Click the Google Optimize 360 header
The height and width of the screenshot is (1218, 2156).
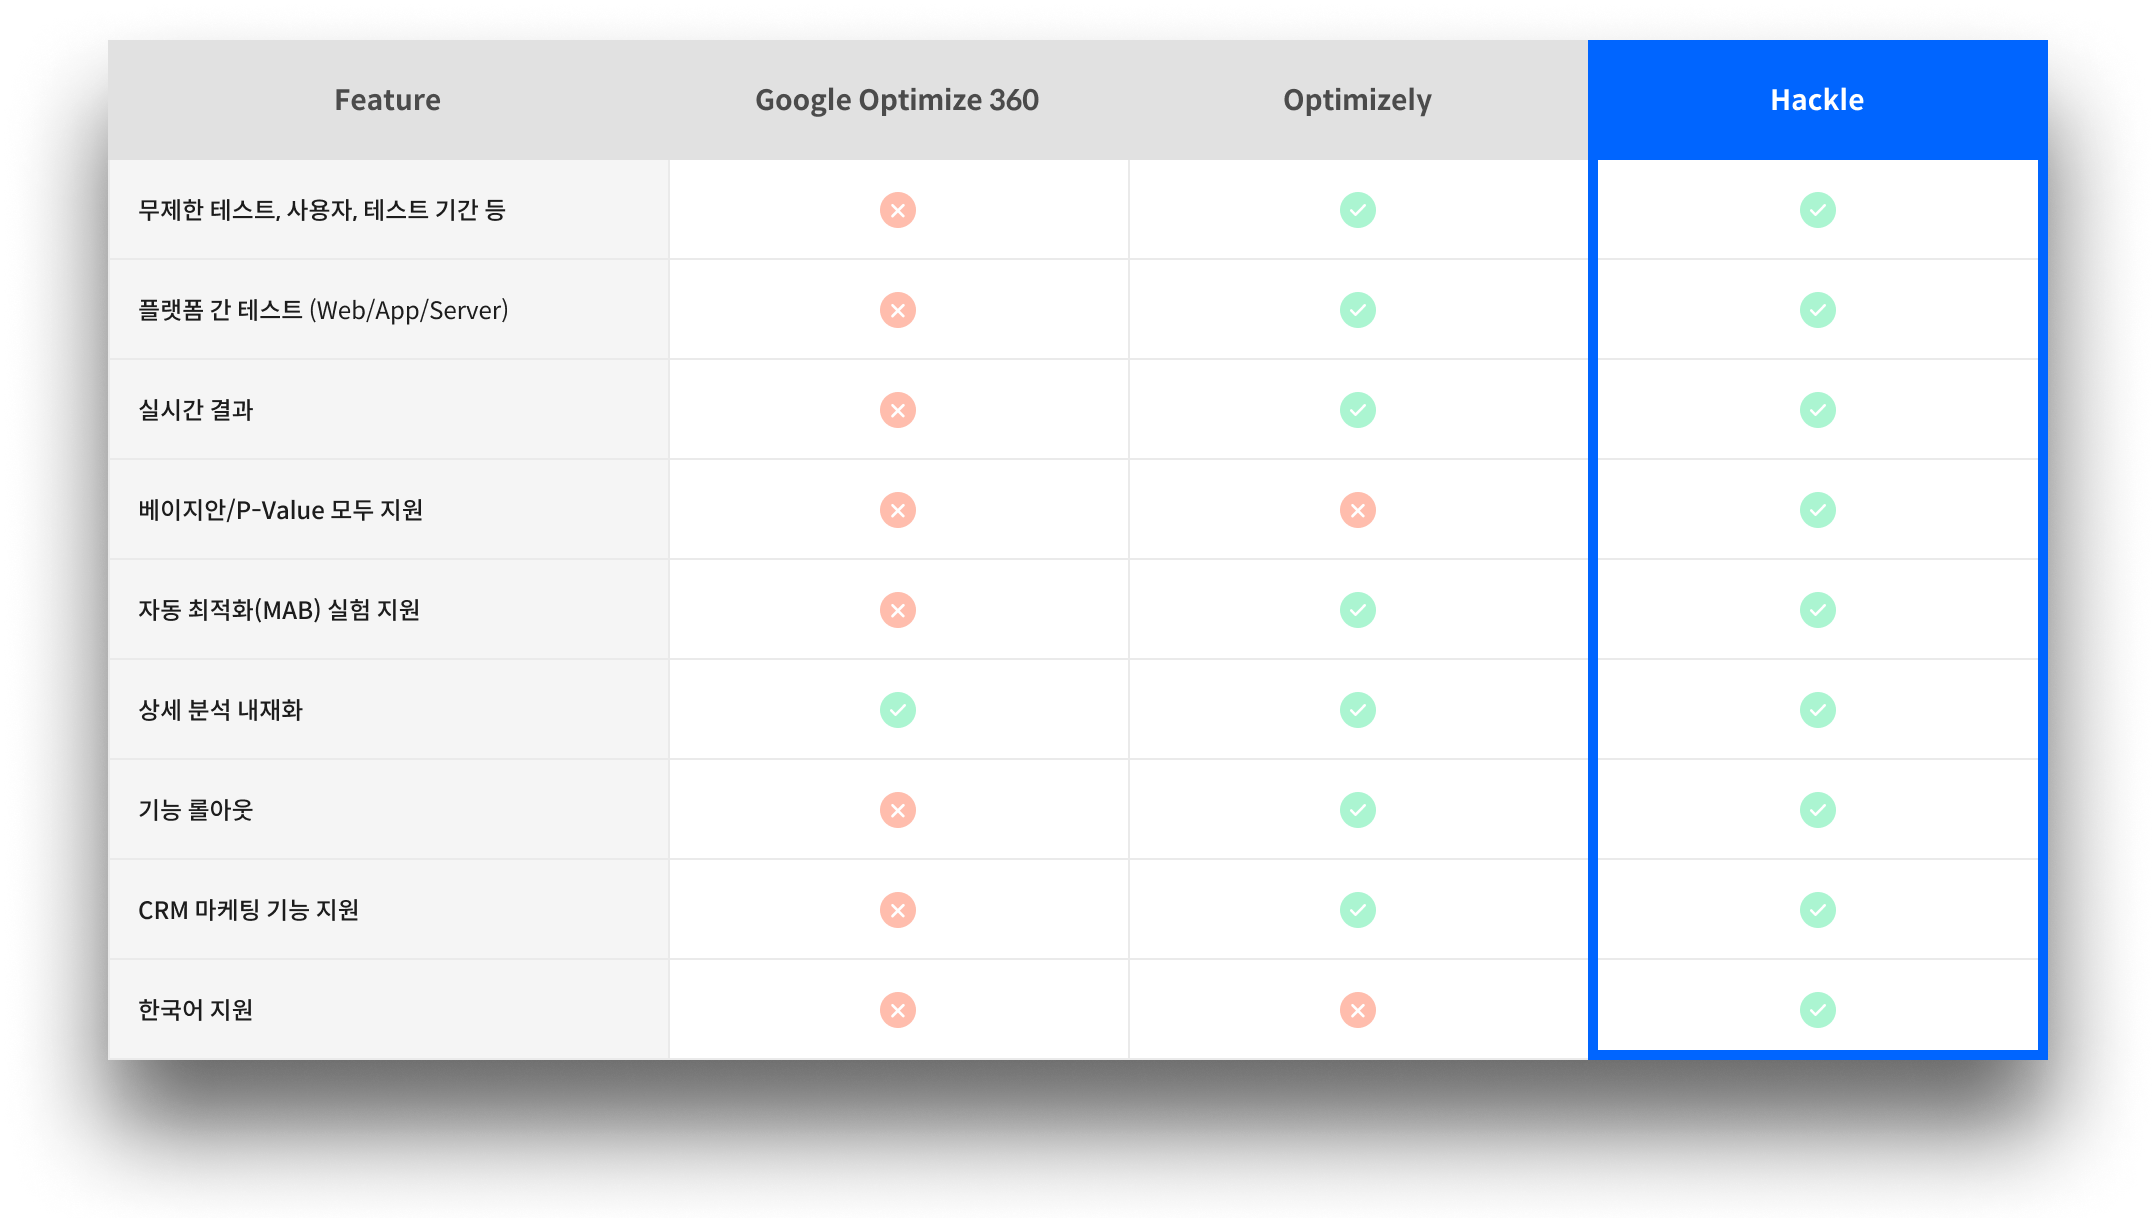tap(896, 100)
